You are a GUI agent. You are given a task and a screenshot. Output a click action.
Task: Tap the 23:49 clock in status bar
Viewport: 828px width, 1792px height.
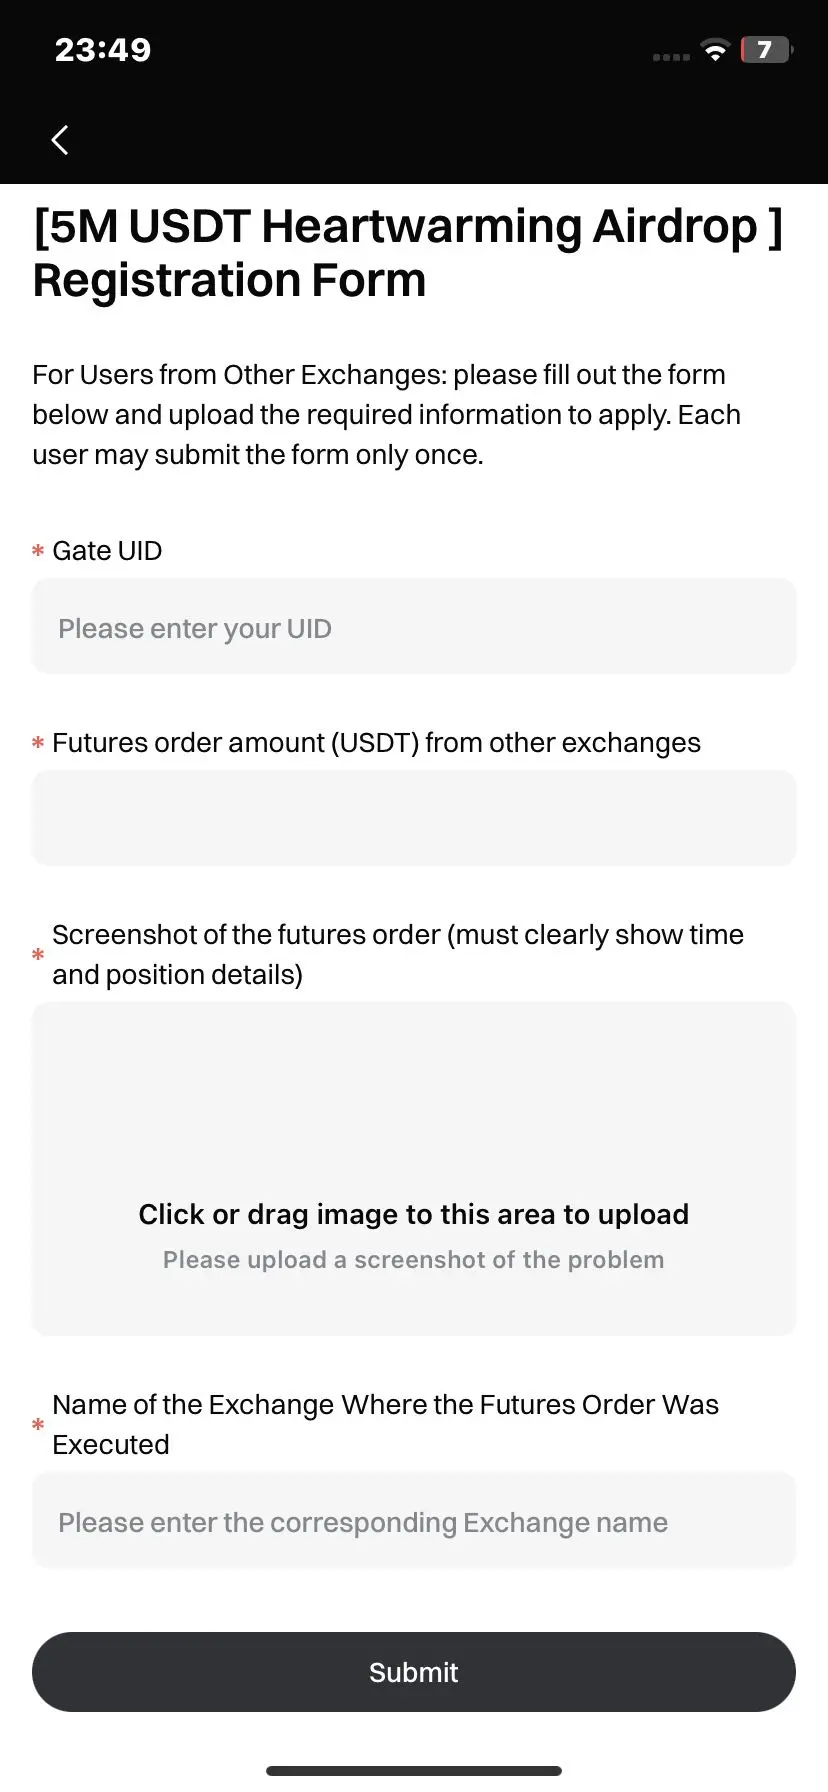pos(103,50)
